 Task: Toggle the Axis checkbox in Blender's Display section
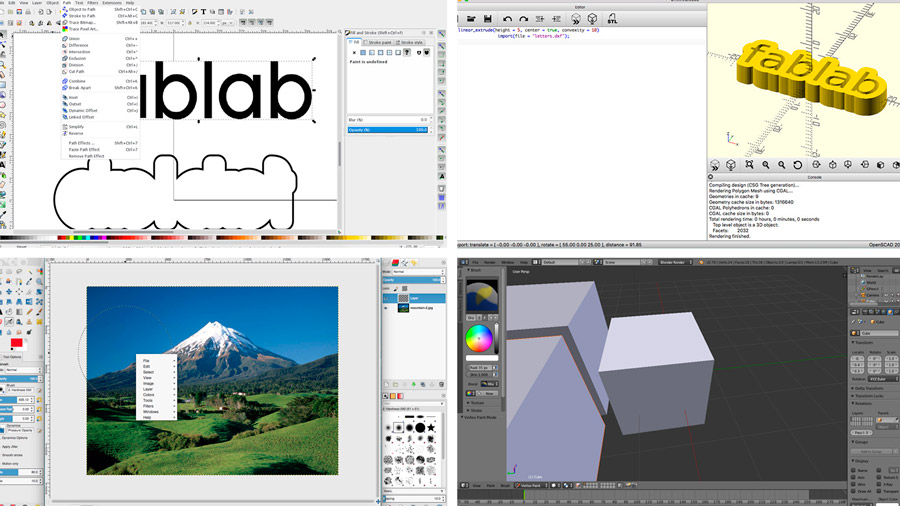point(853,477)
